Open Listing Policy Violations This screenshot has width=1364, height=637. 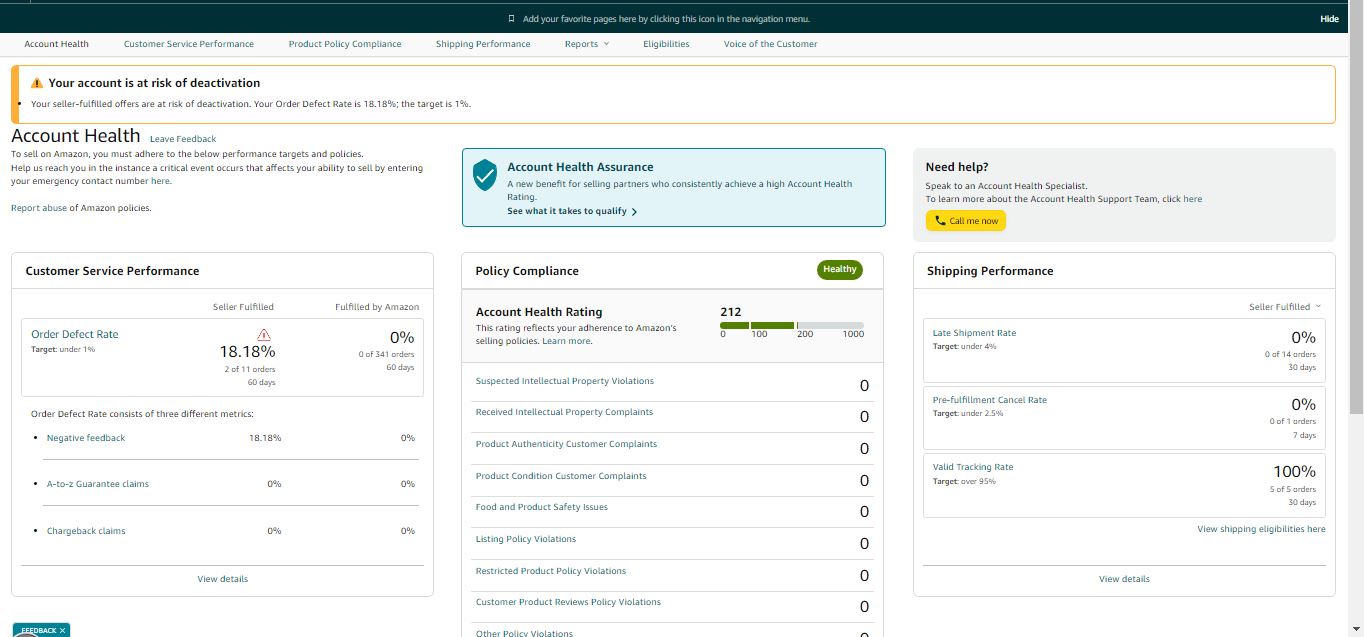(526, 539)
